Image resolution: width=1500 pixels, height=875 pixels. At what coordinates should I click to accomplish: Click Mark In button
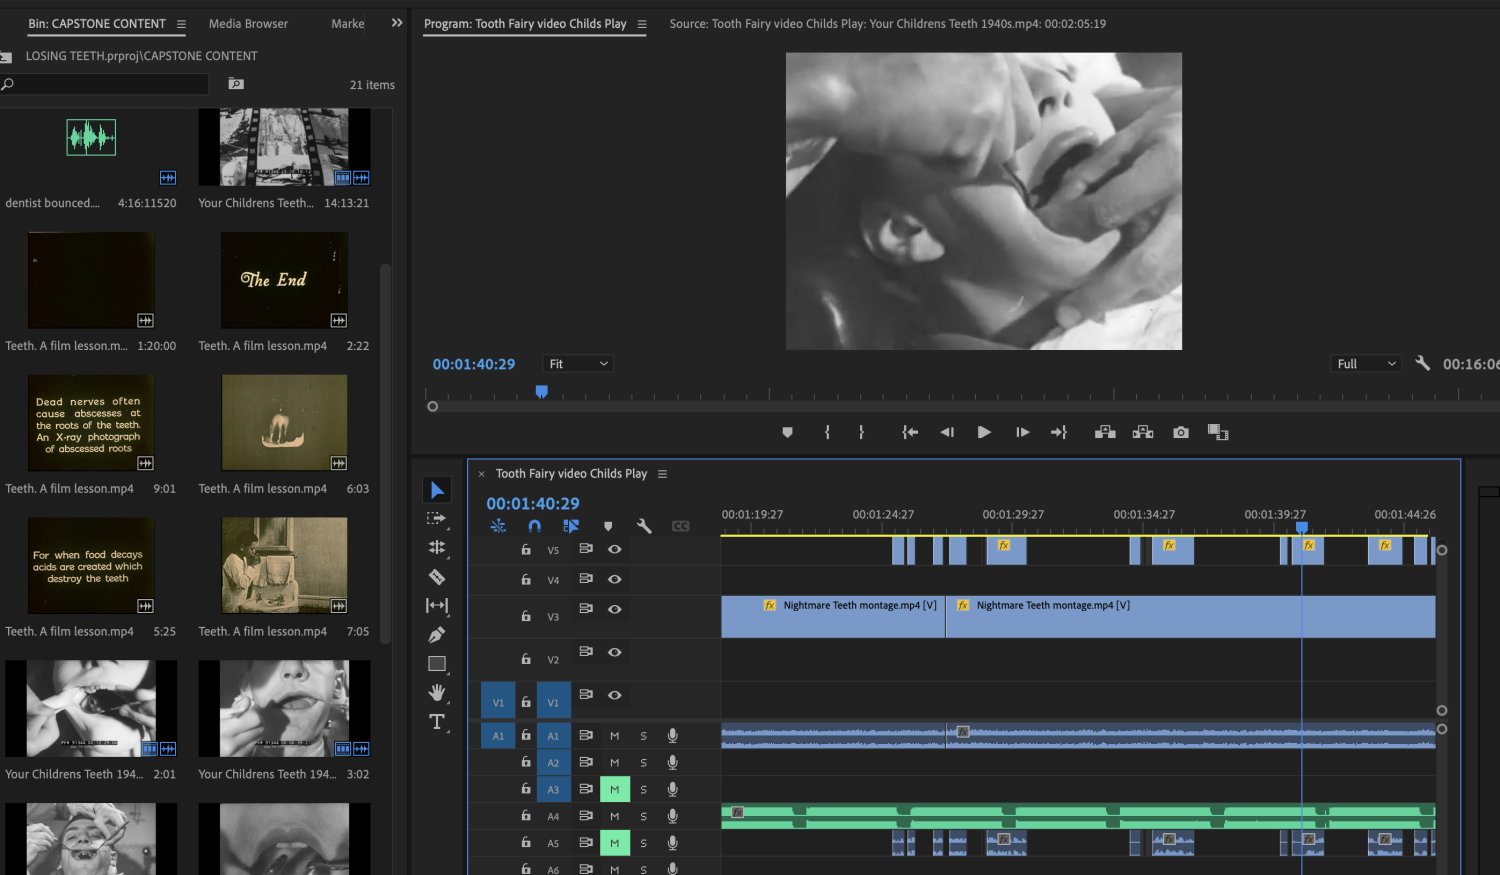click(x=827, y=432)
